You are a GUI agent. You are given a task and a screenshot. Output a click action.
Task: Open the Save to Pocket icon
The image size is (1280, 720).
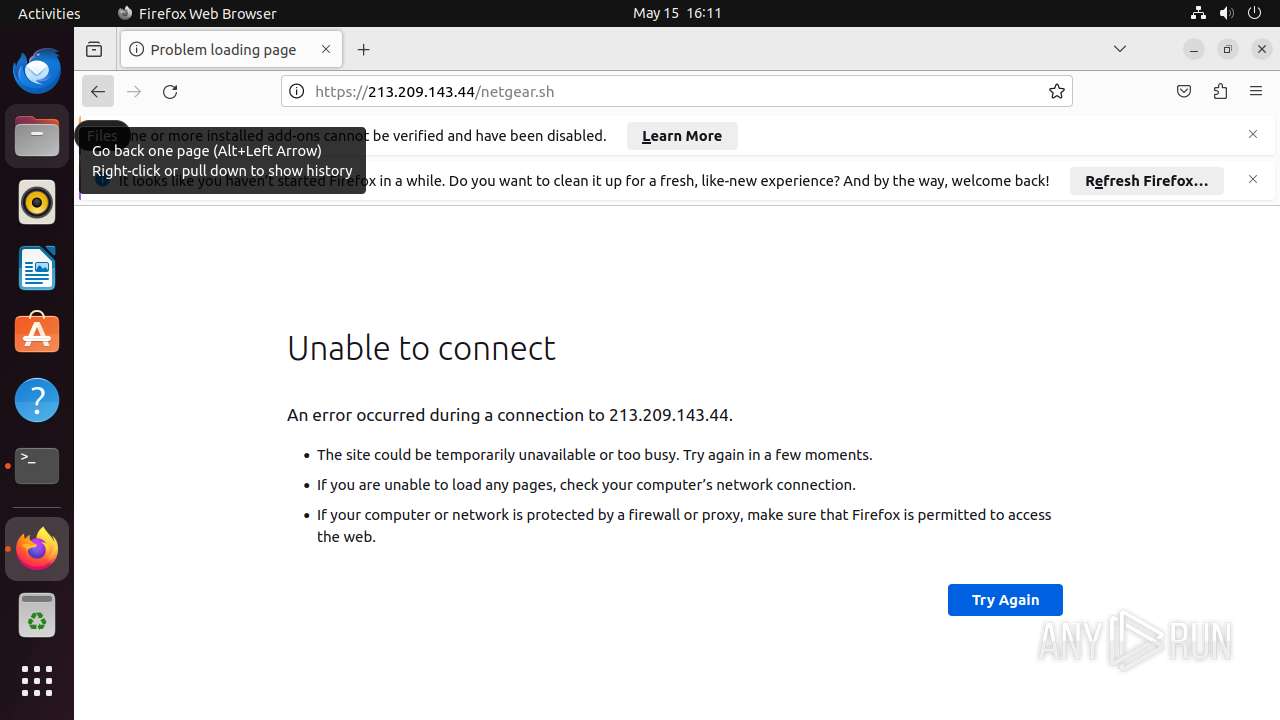pyautogui.click(x=1184, y=92)
